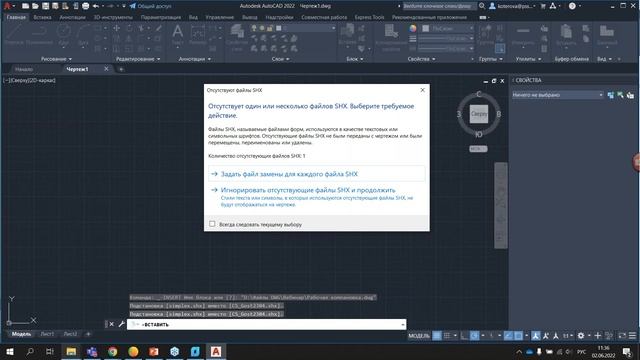The image size is (640, 360).
Task: Click the Group icon in the Groups panel
Action: (485, 35)
